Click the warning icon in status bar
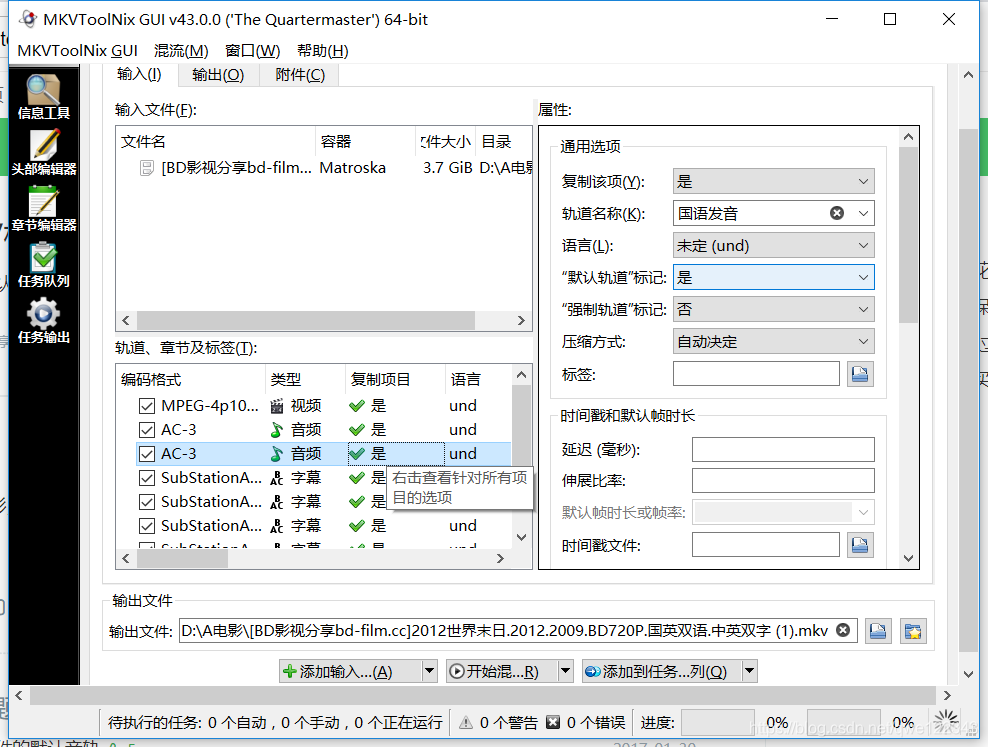This screenshot has height=747, width=988. point(466,722)
